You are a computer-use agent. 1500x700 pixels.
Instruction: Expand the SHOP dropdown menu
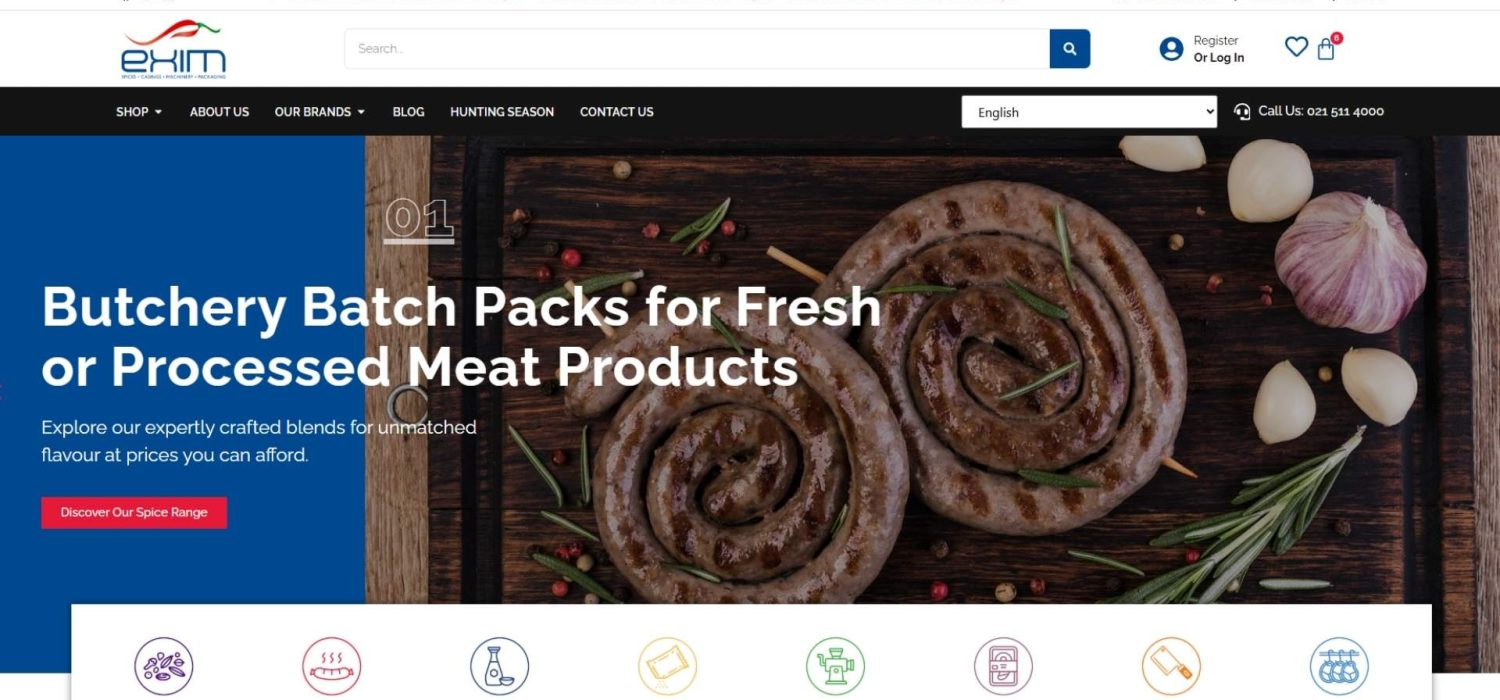[139, 112]
